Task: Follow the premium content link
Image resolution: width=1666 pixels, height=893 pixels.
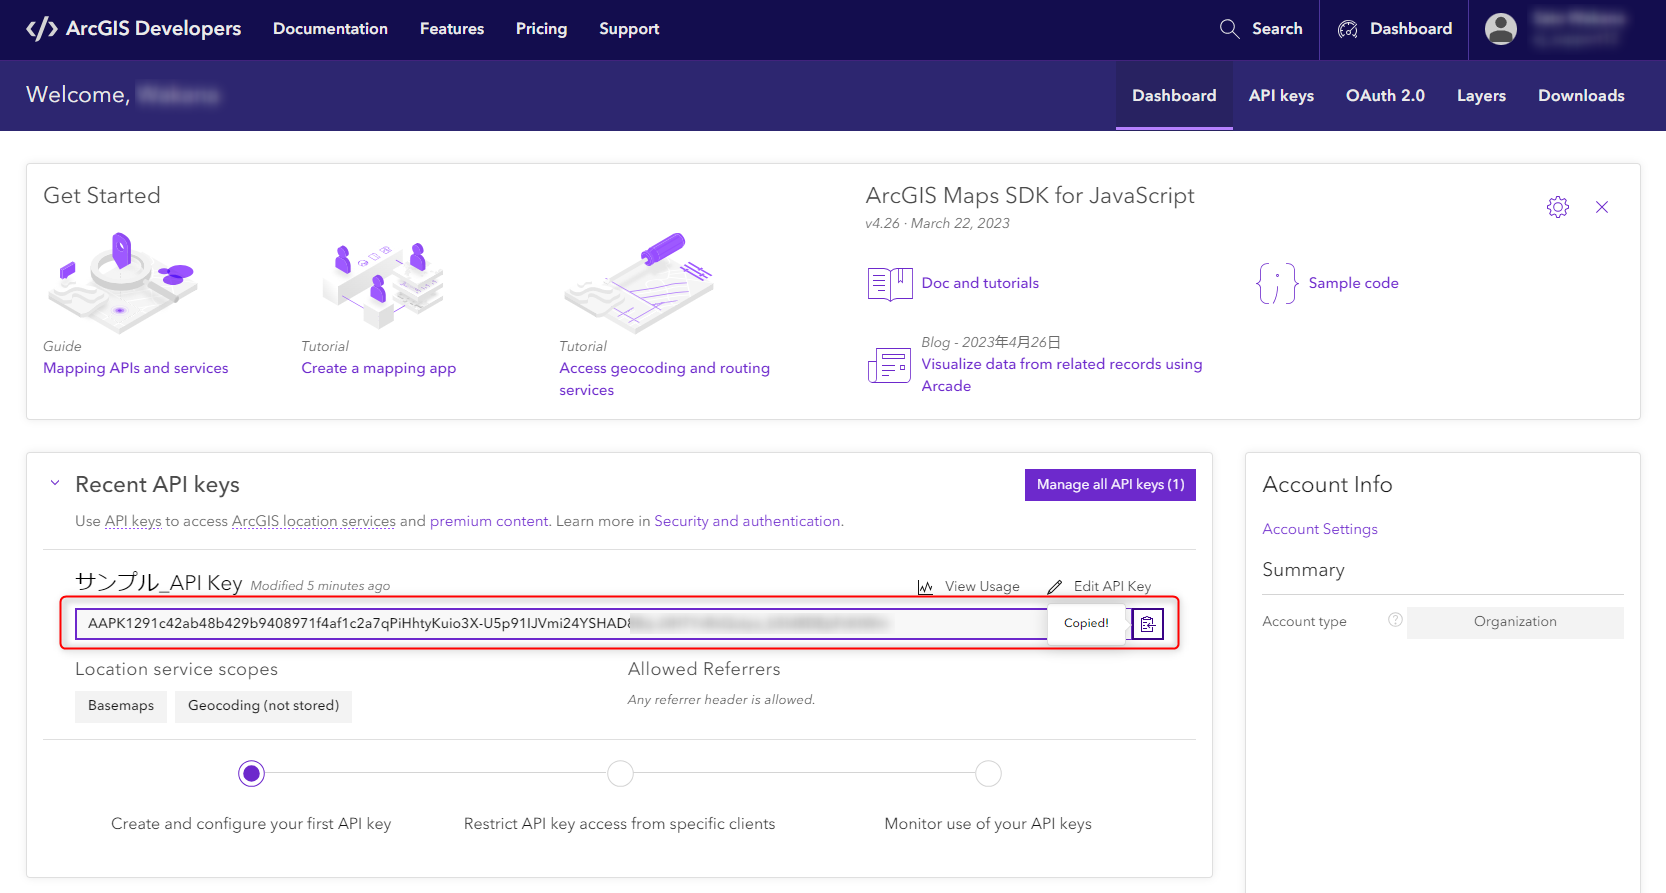Action: [489, 521]
